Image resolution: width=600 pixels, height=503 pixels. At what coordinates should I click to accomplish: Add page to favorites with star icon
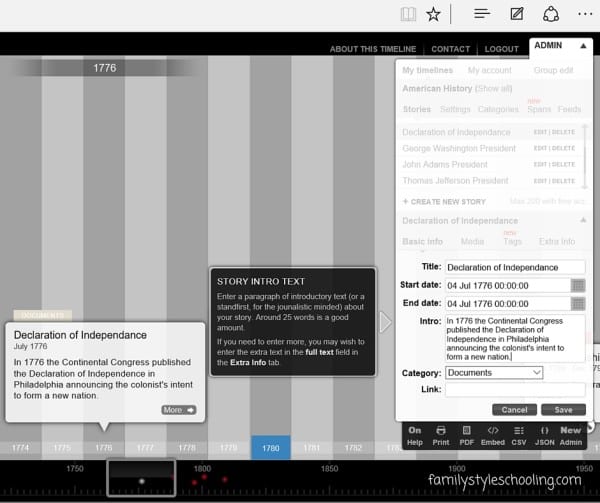pyautogui.click(x=433, y=14)
